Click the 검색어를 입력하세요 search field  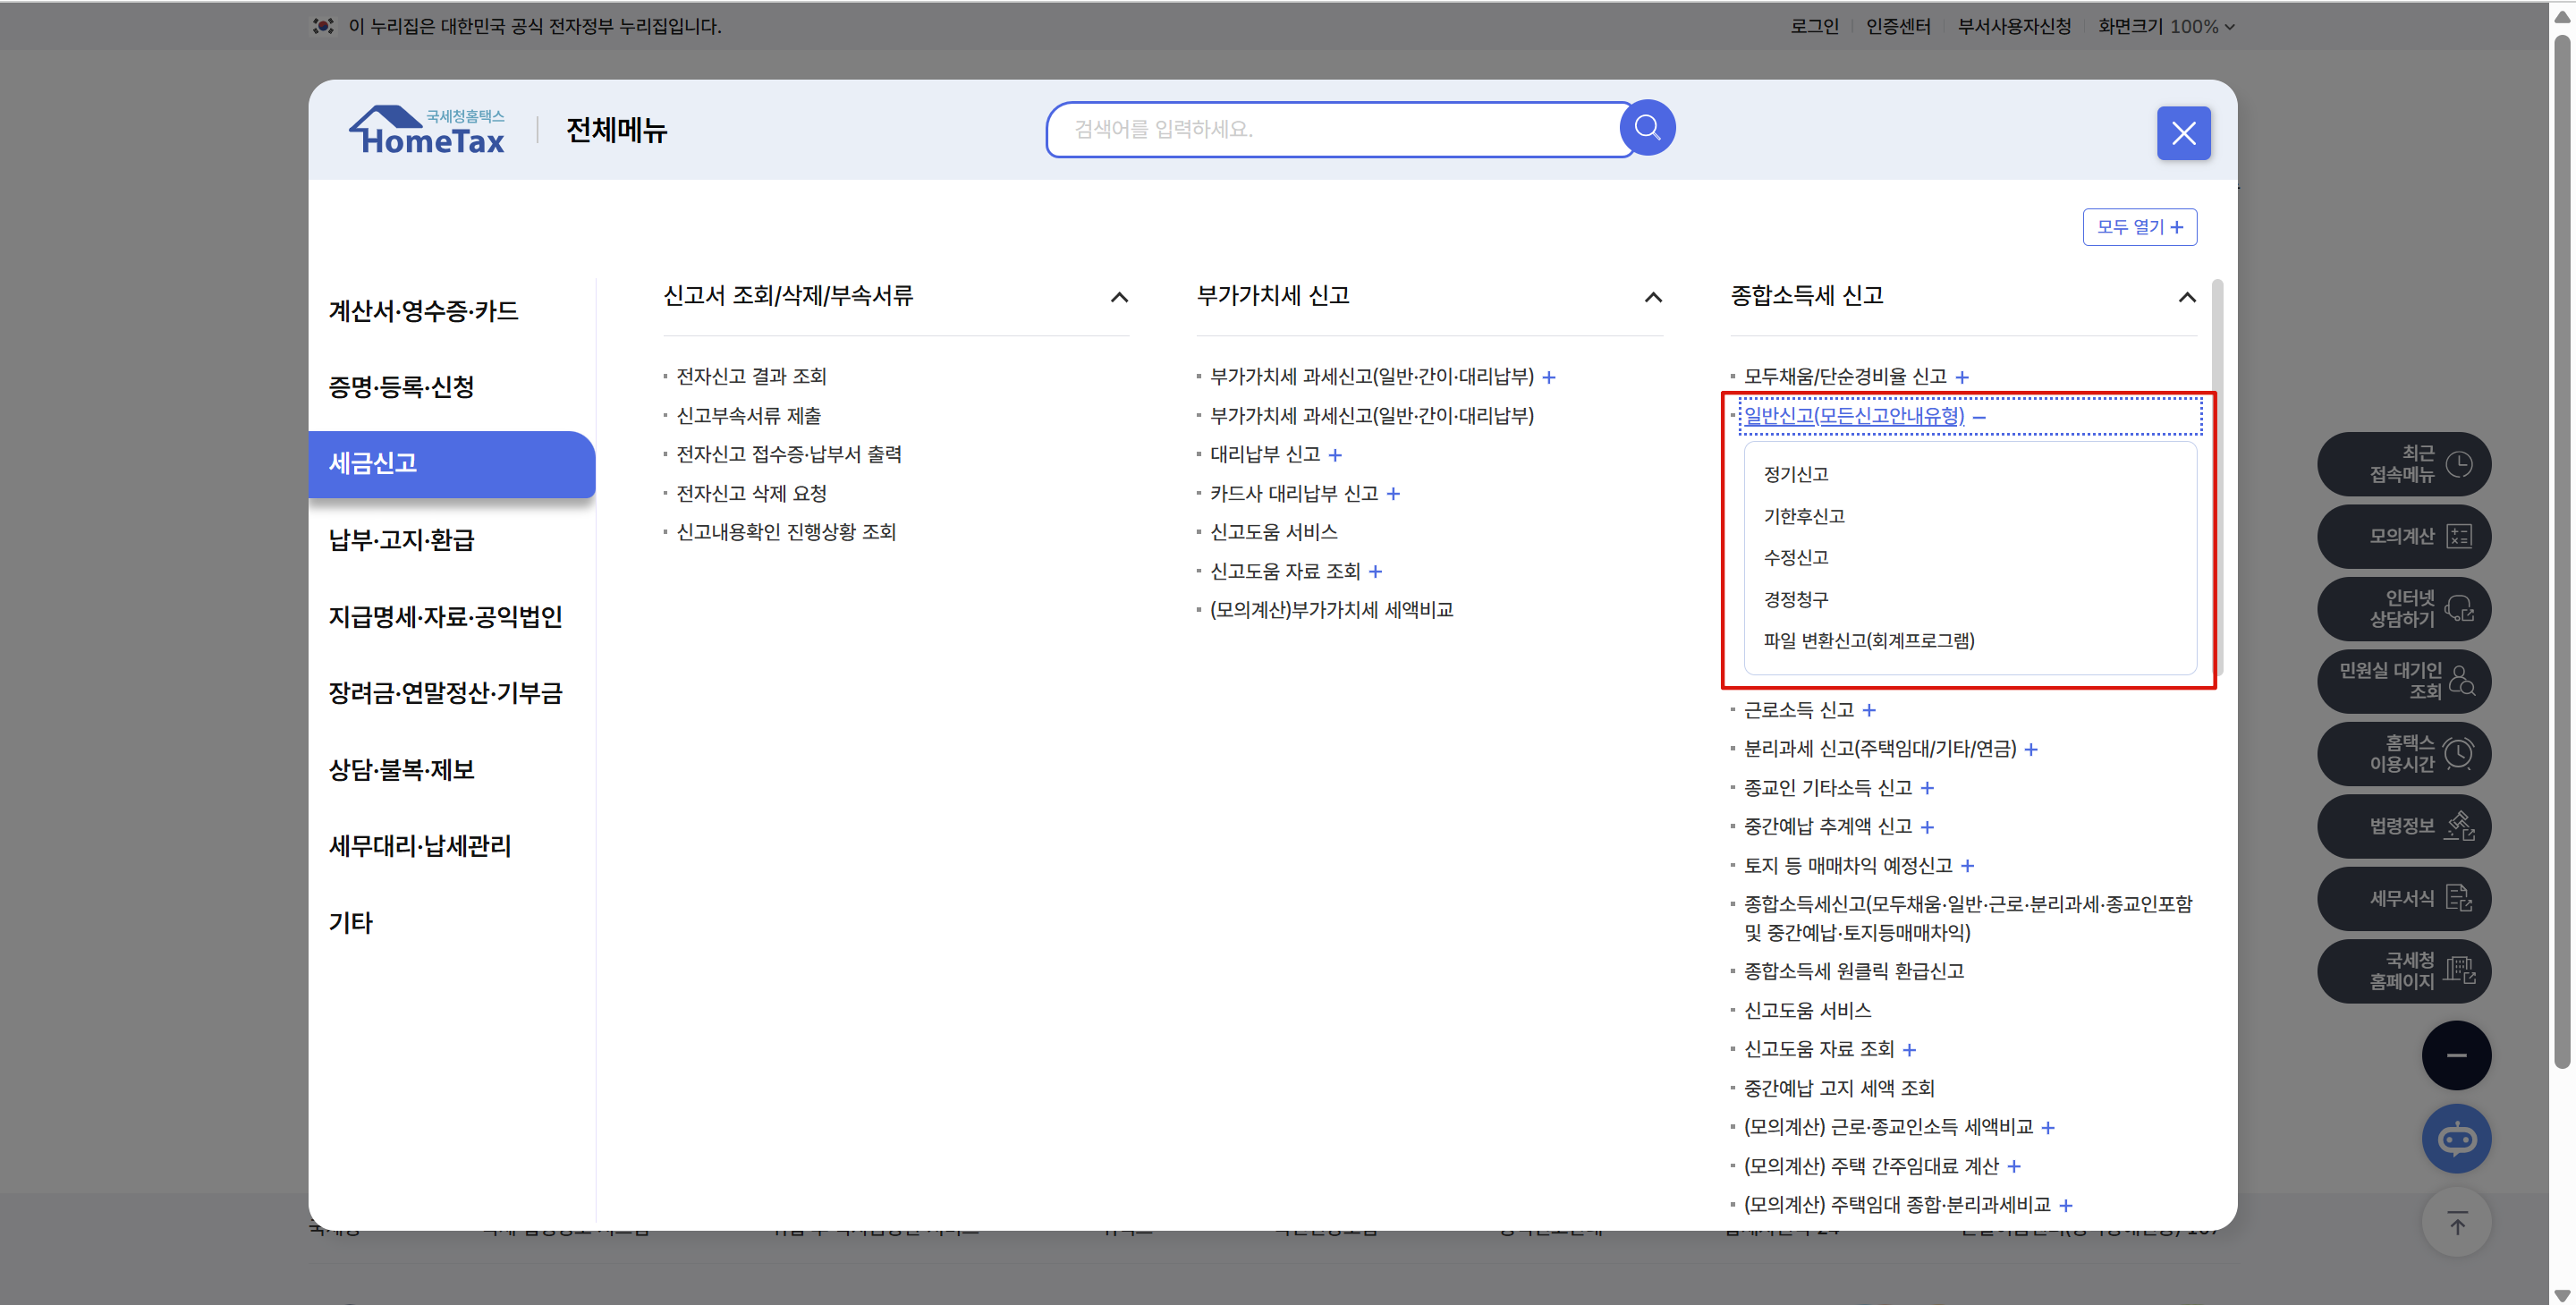[x=1330, y=129]
